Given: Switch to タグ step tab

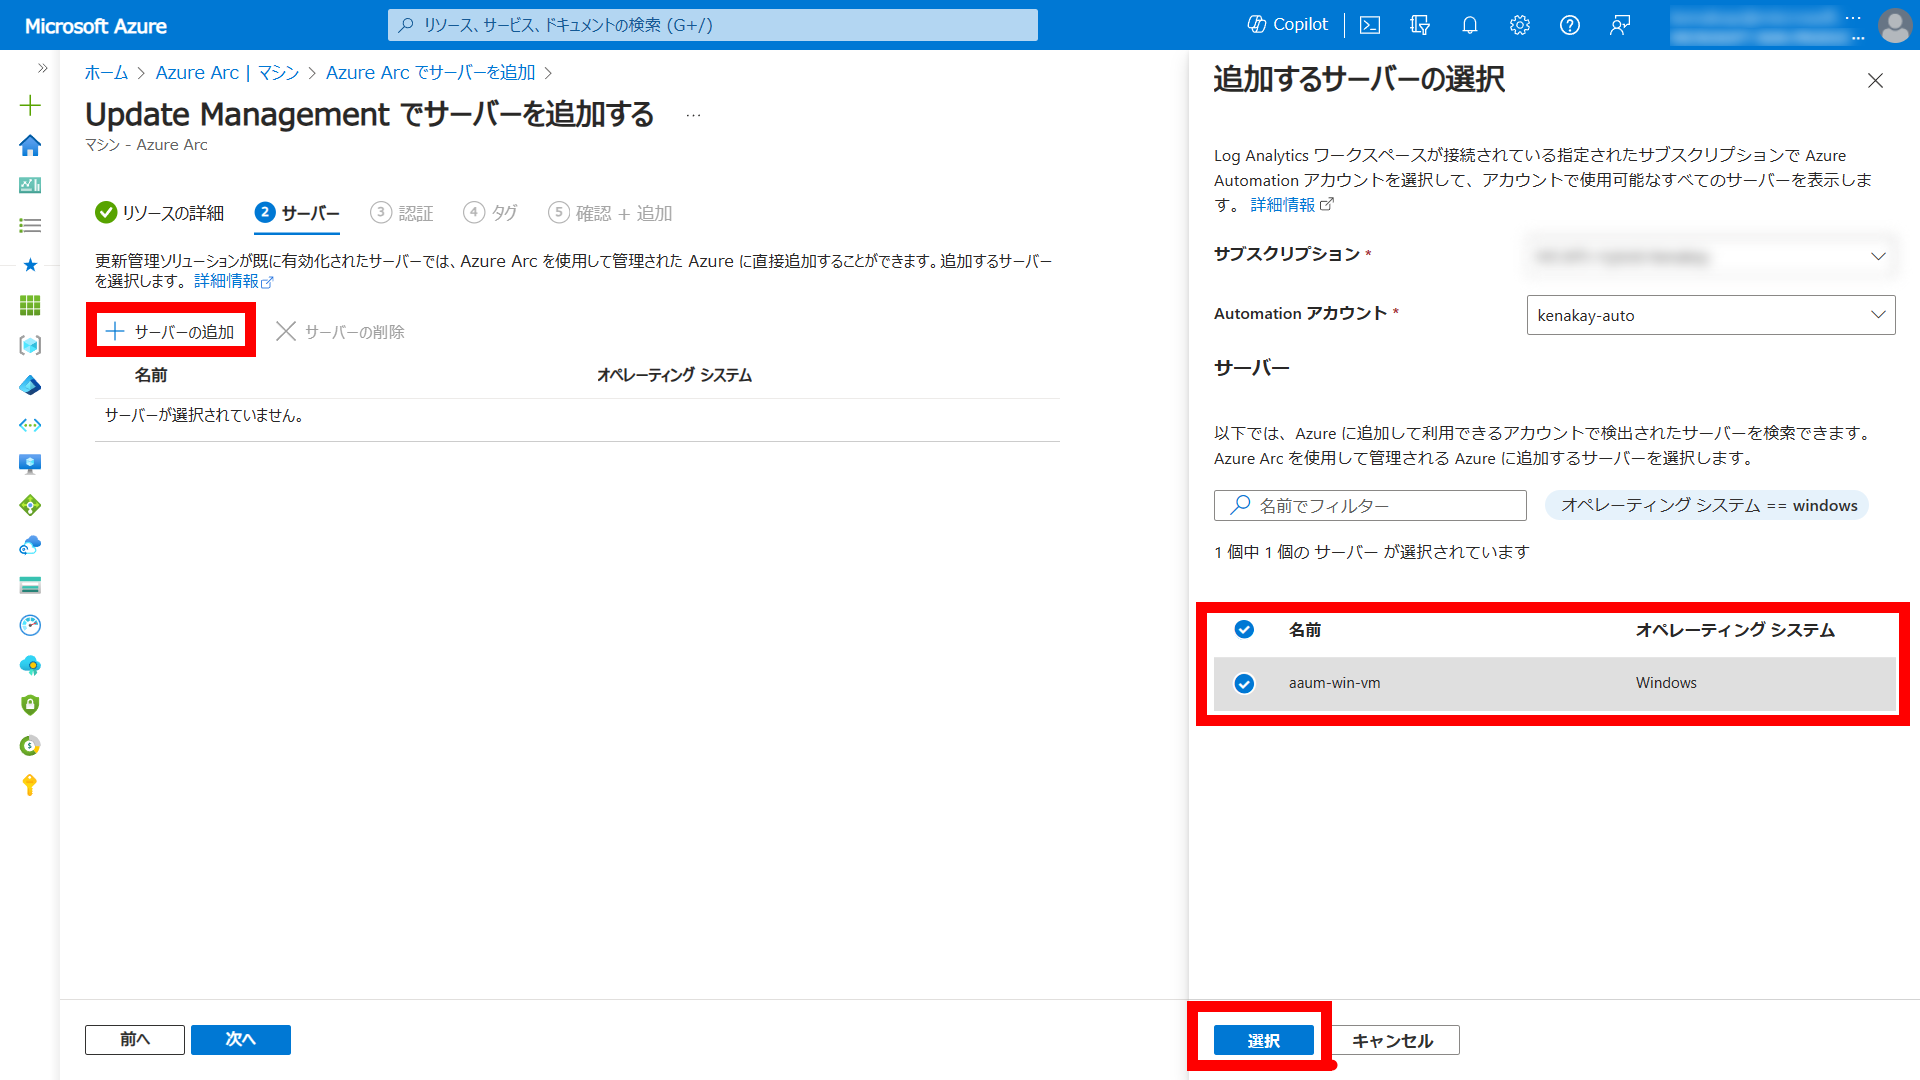Looking at the screenshot, I should [x=490, y=213].
